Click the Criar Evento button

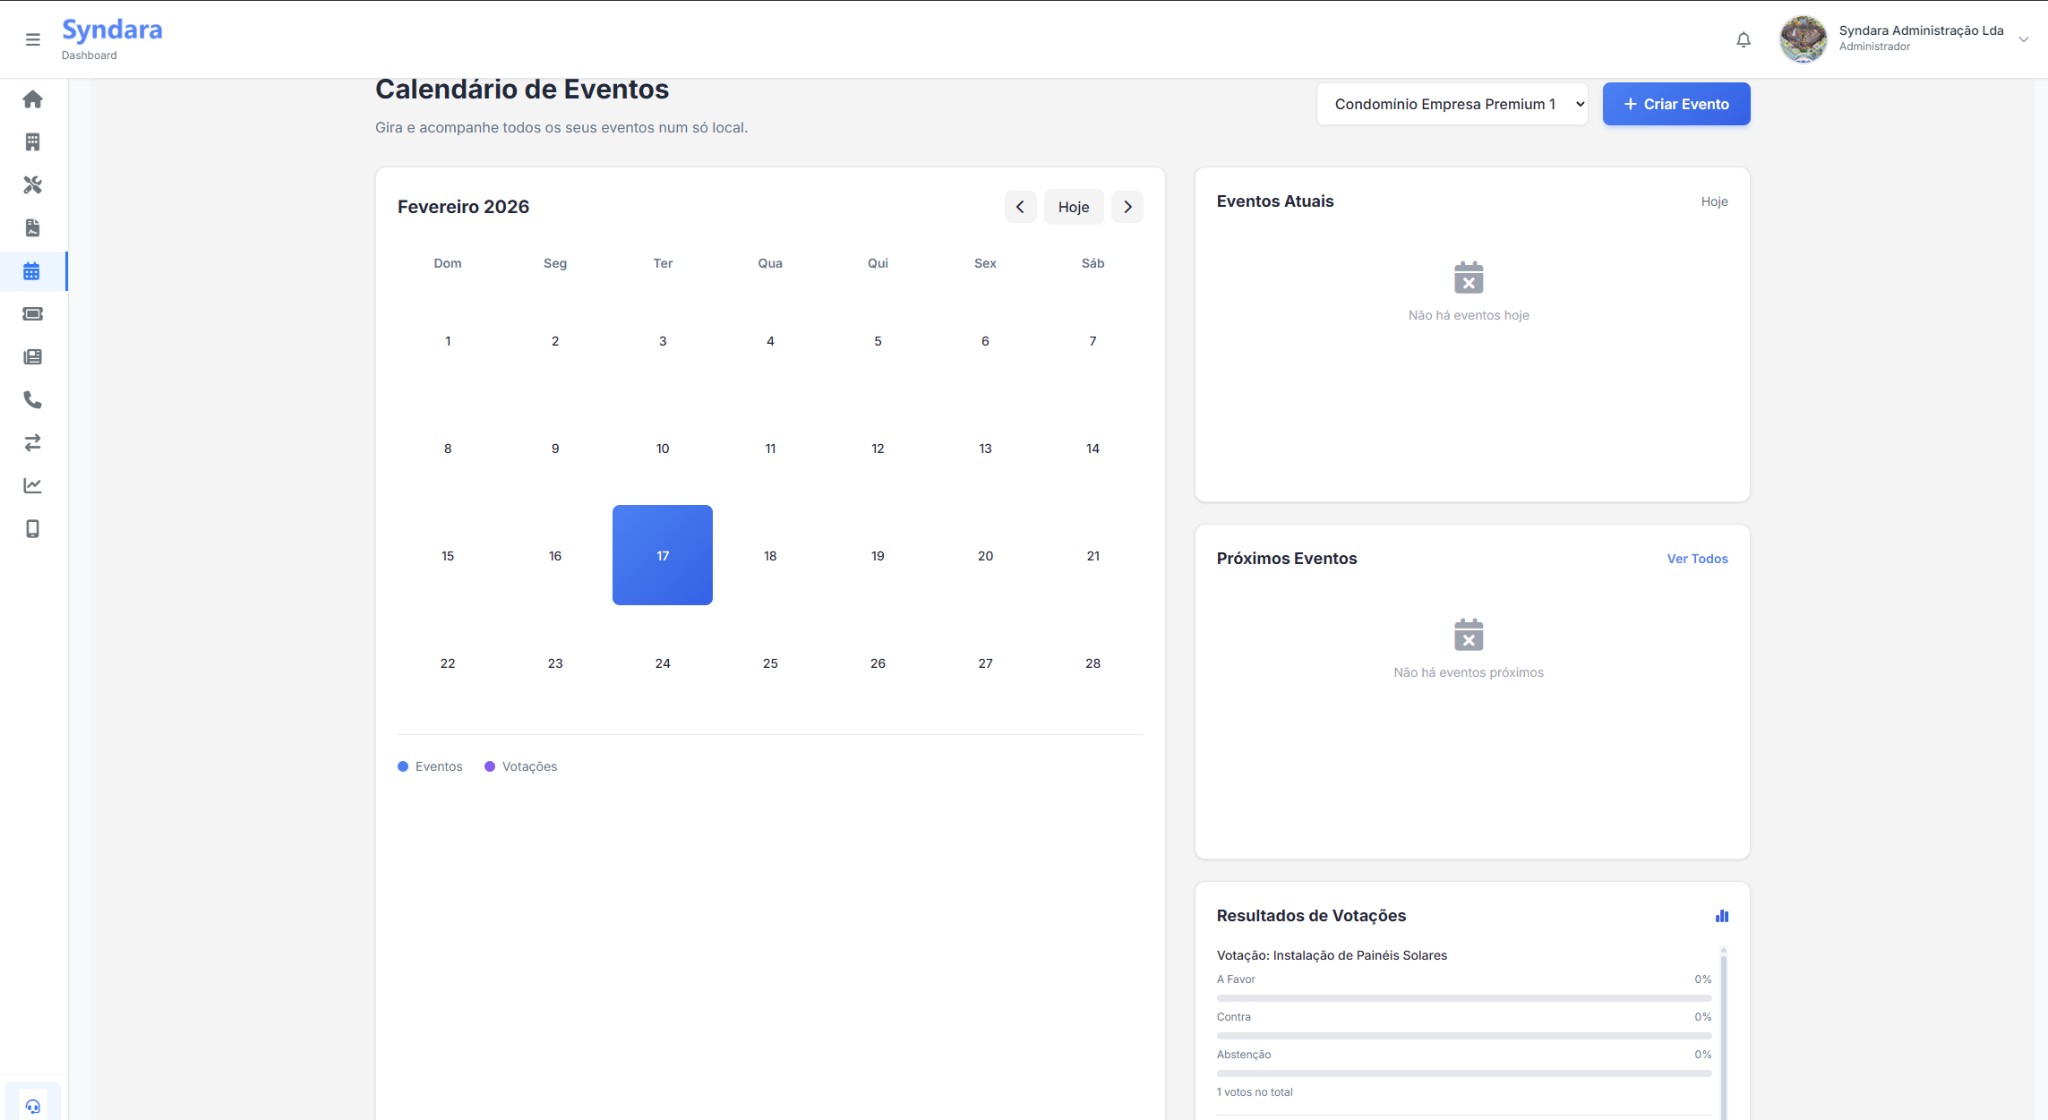(1676, 103)
